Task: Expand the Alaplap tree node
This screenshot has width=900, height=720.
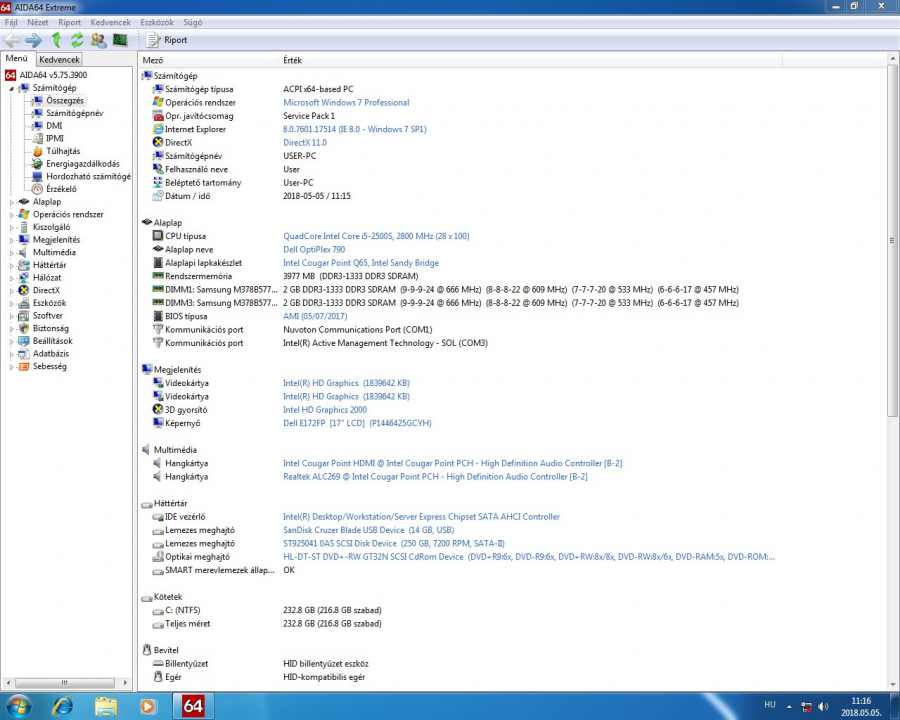Action: pos(11,202)
